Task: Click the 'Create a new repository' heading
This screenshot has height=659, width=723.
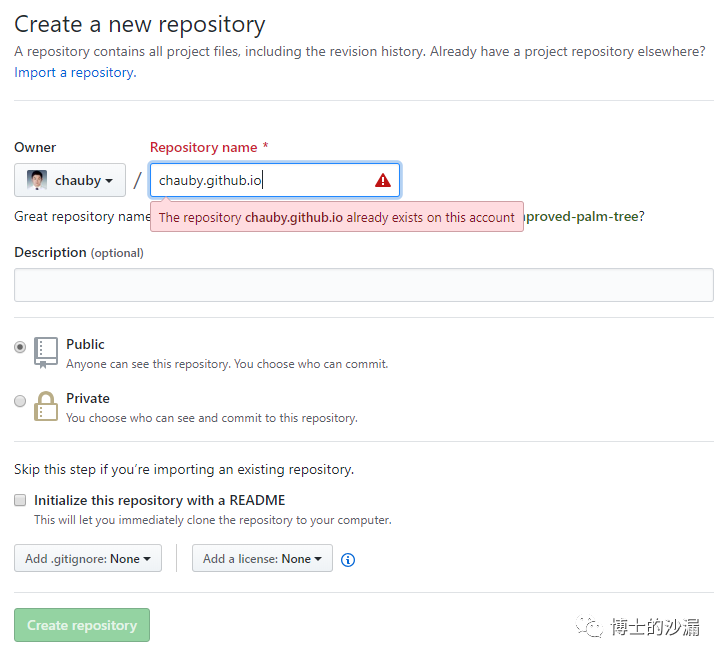Action: 140,24
